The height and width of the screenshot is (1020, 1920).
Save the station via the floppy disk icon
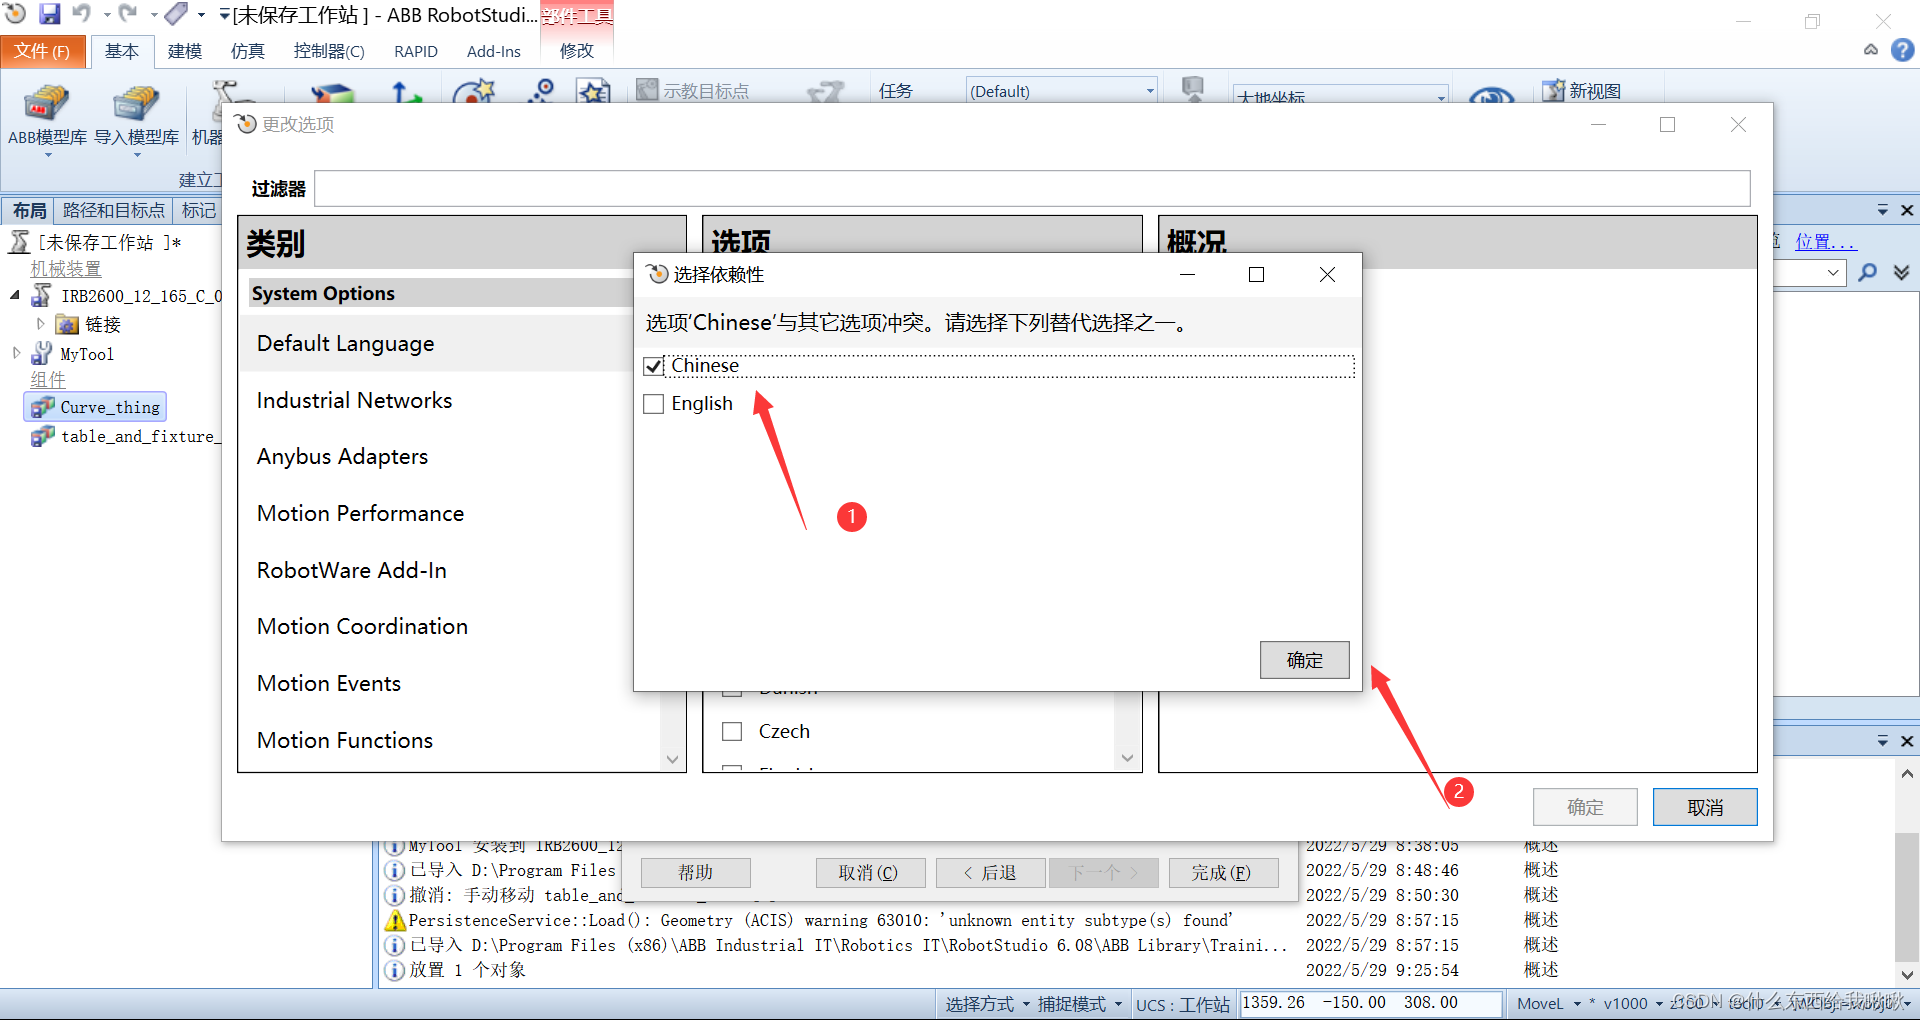coord(49,14)
